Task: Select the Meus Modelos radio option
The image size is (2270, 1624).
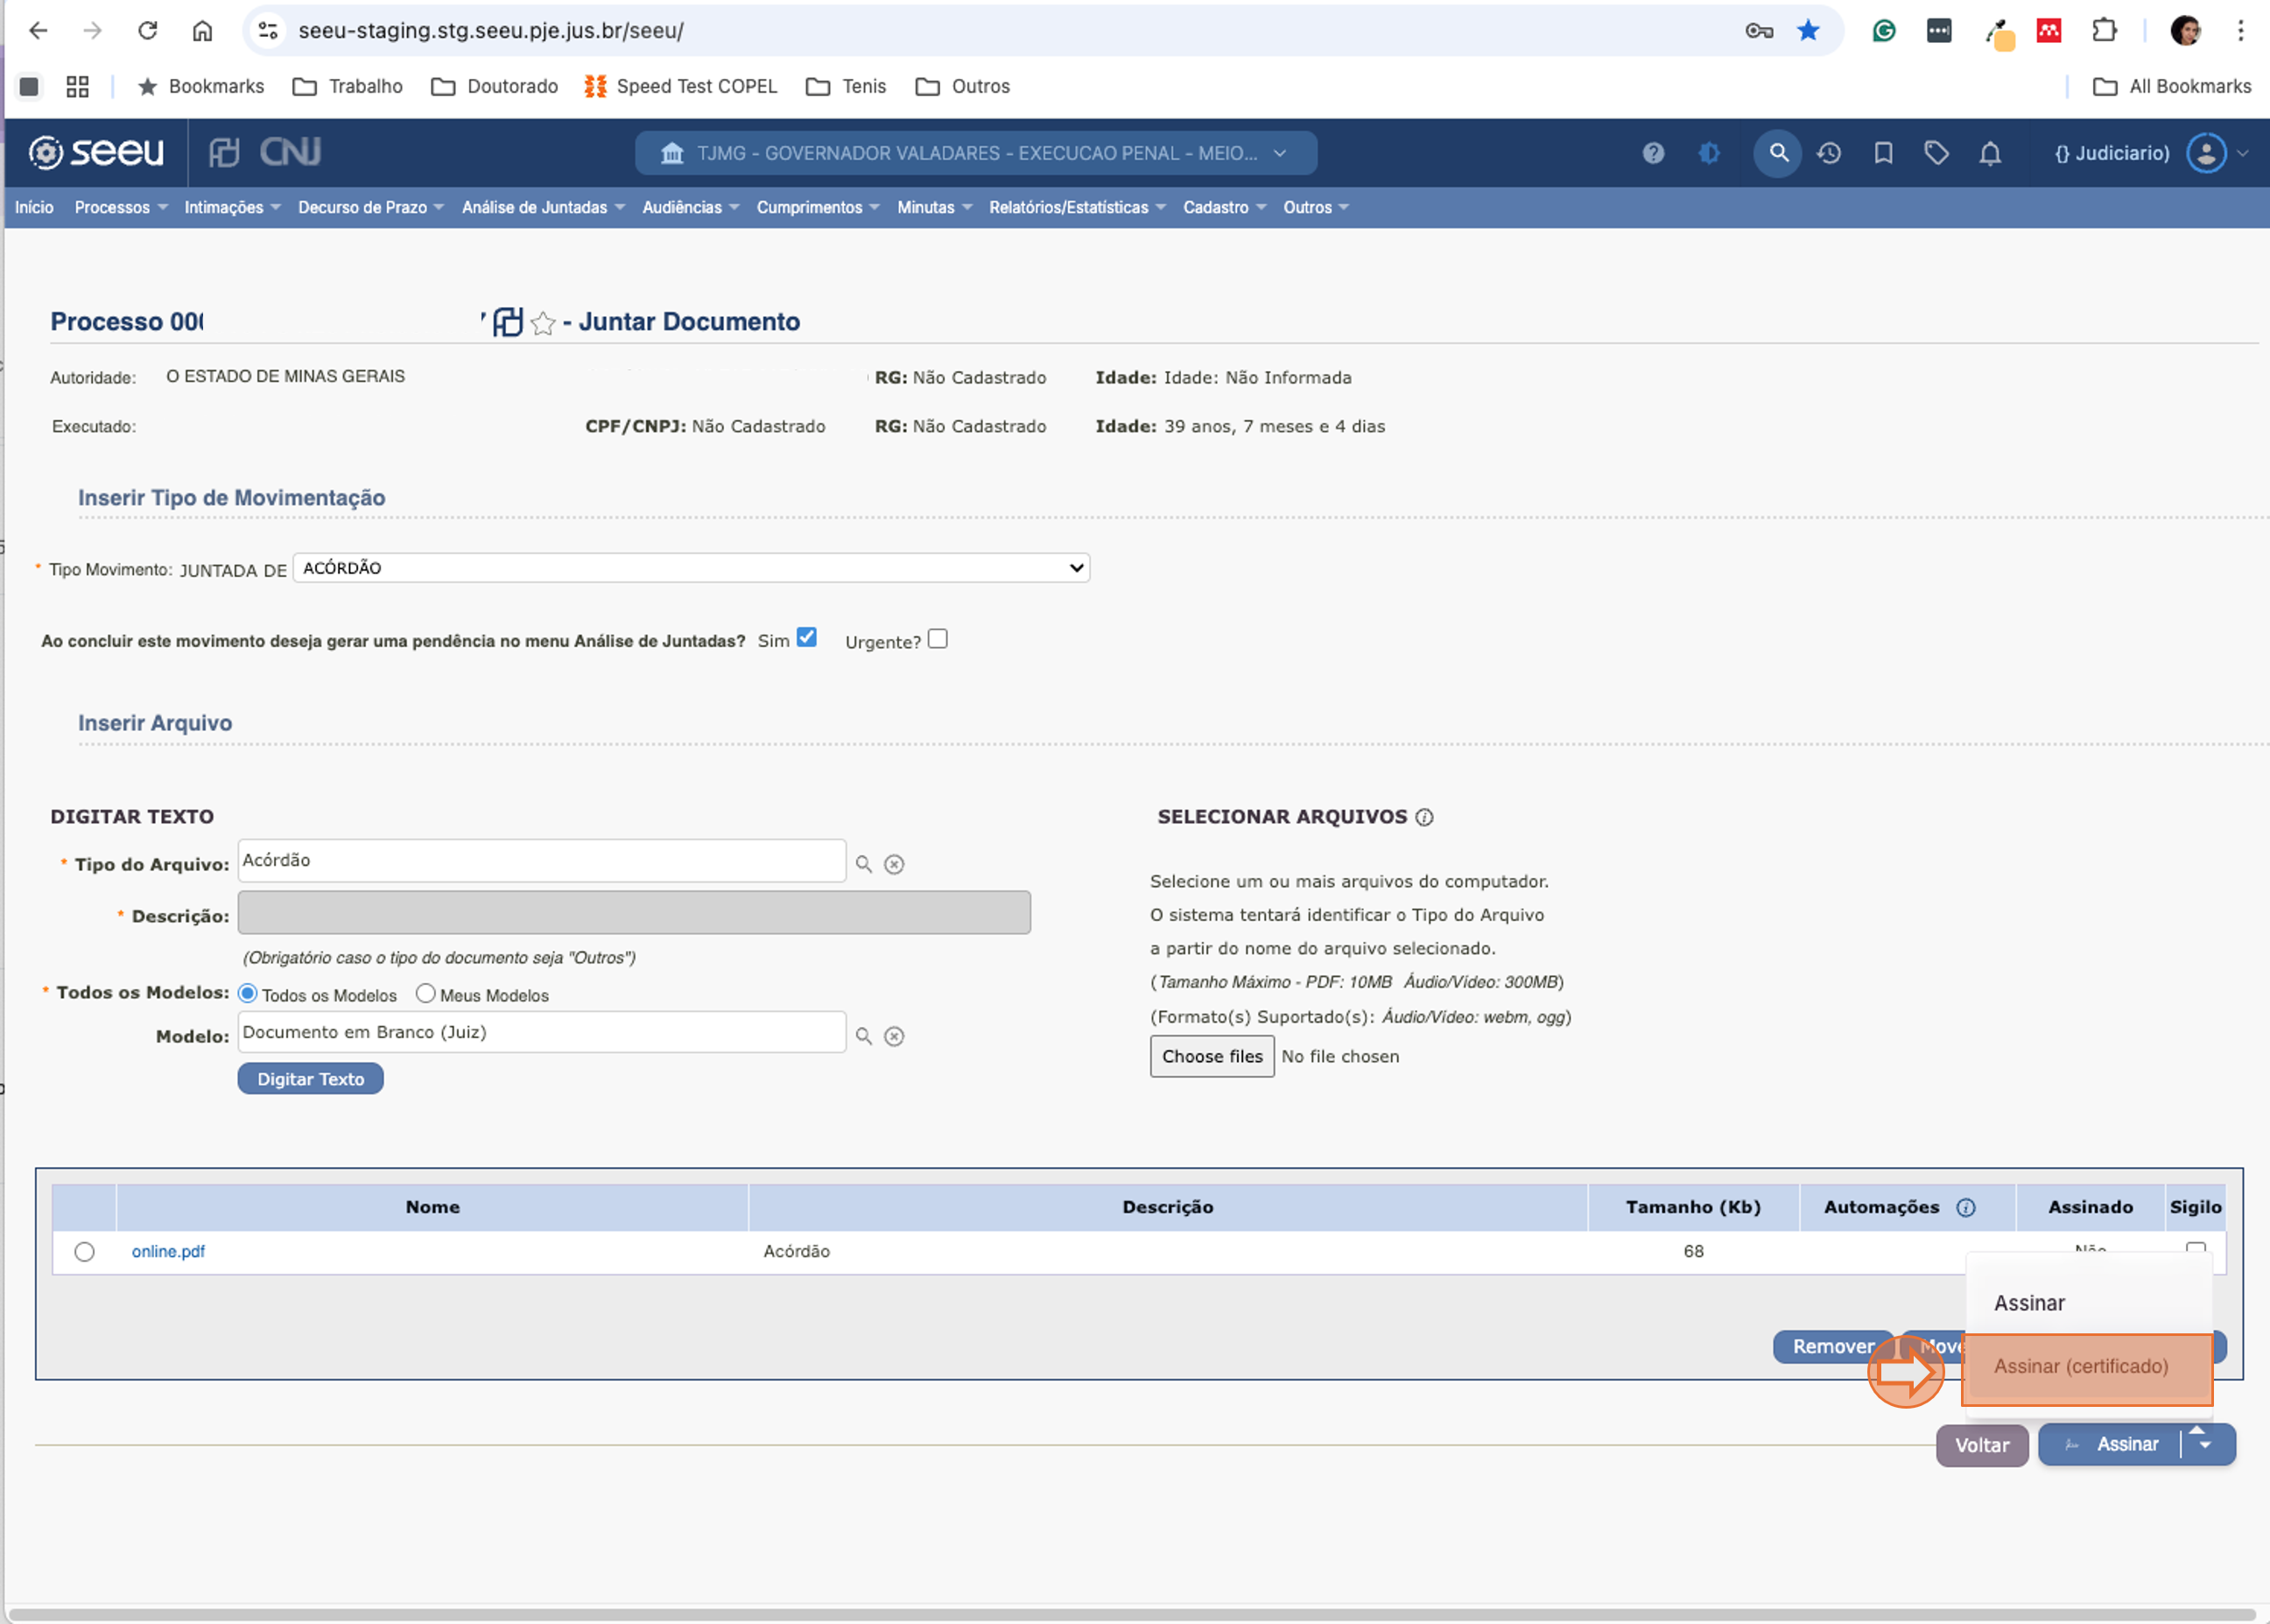Action: tap(426, 994)
